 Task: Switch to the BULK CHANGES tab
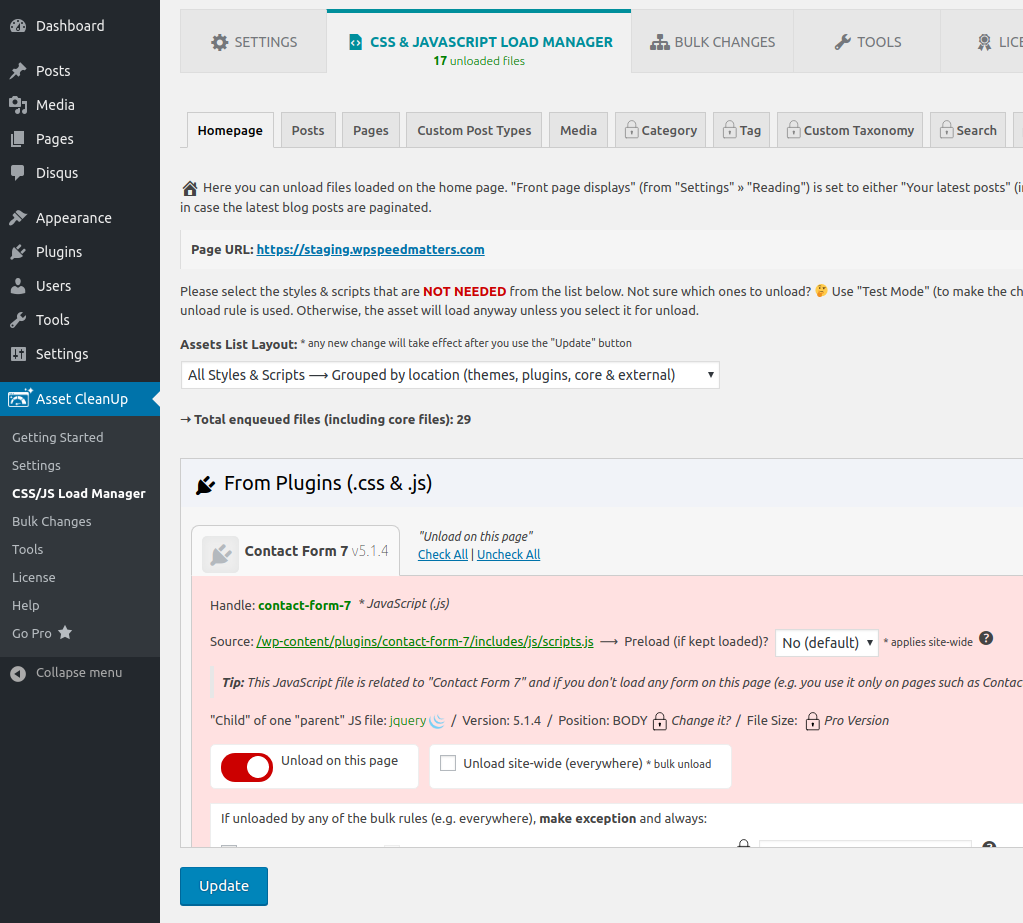[x=711, y=42]
